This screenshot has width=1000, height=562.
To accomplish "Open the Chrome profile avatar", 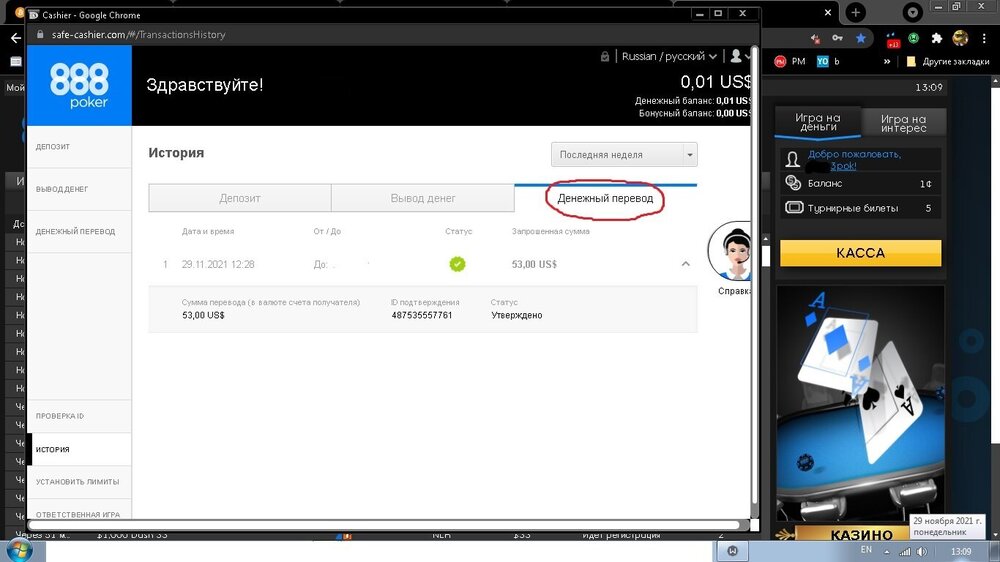I will (x=960, y=38).
